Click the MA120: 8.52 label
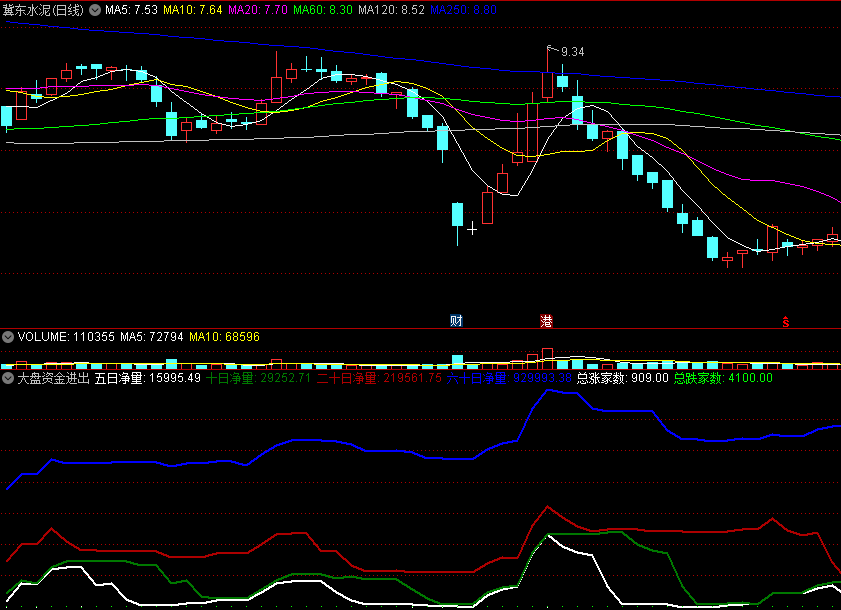The width and height of the screenshot is (841, 610). (392, 10)
